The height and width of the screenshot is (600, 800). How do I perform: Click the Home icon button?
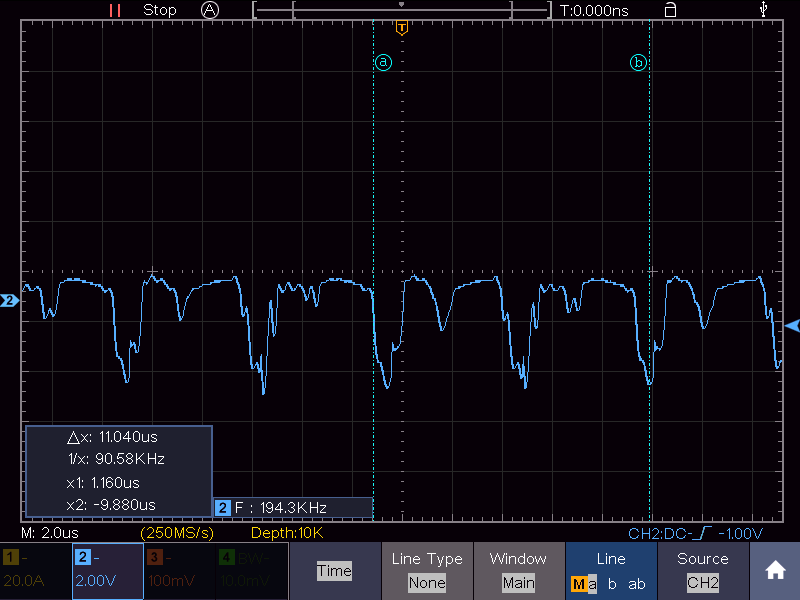(775, 570)
